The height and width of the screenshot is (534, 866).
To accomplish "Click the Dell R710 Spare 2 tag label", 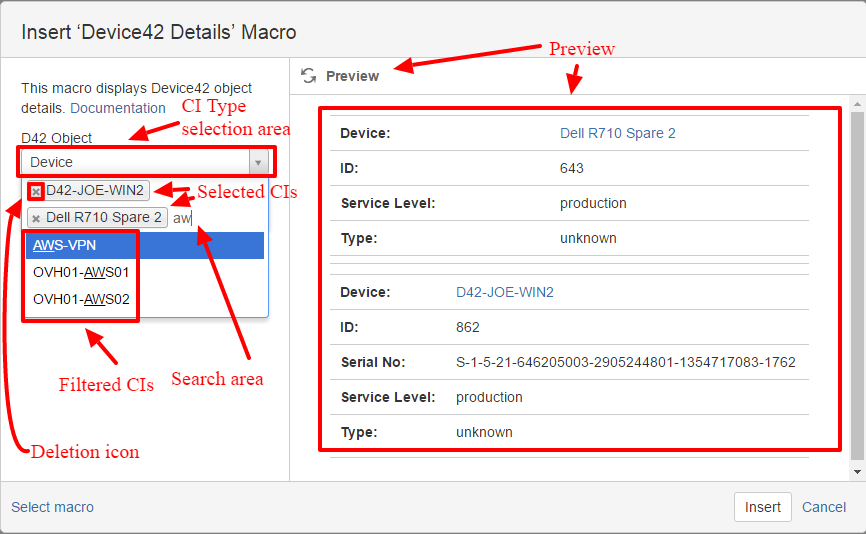I will 104,218.
